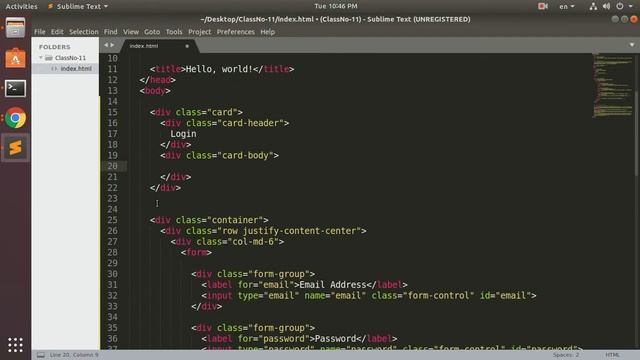Viewport: 640px width, 360px height.
Task: Open the clock Tue 10:46 PM
Action: pyautogui.click(x=336, y=6)
